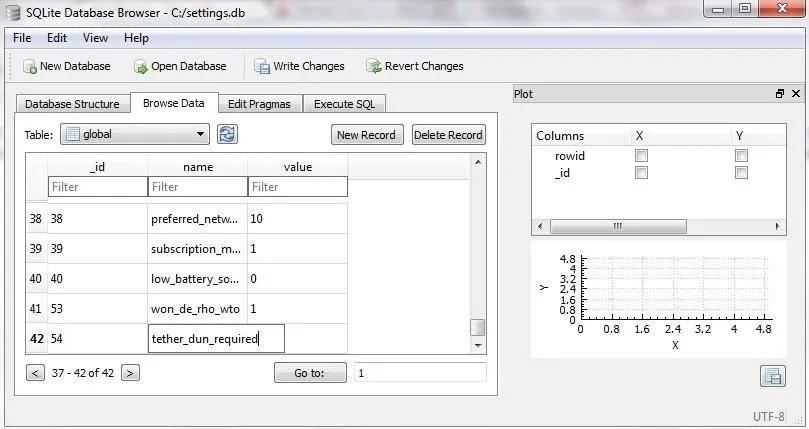This screenshot has width=809, height=429.
Task: Click the New Database toolbar icon
Action: 29,66
